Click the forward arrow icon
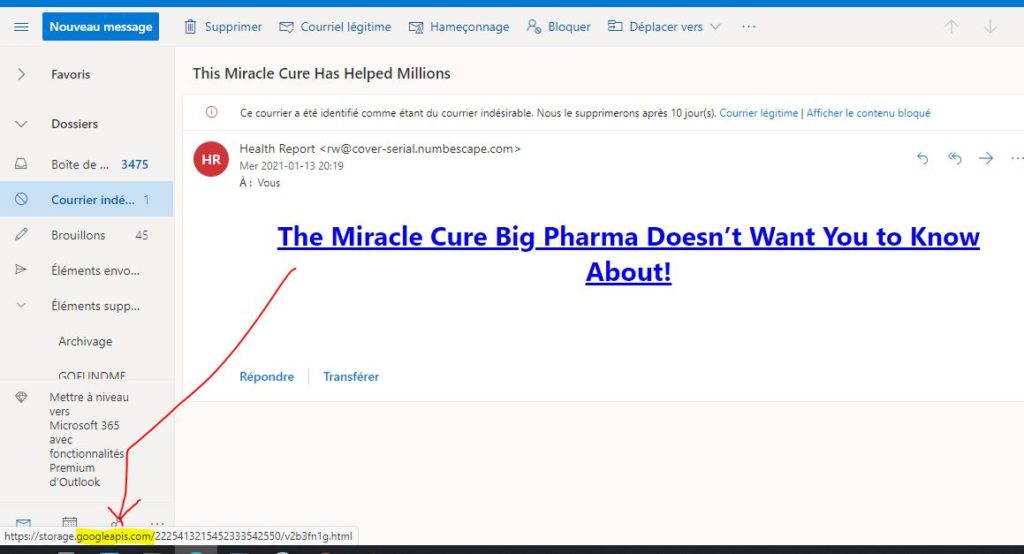The width and height of the screenshot is (1024, 554). click(x=986, y=158)
